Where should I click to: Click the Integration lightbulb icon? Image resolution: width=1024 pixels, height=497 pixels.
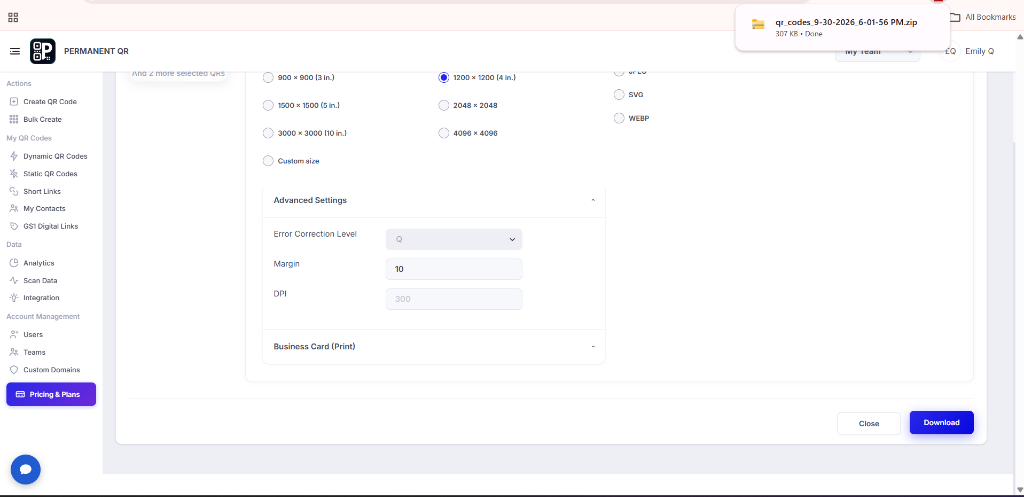[x=14, y=297]
